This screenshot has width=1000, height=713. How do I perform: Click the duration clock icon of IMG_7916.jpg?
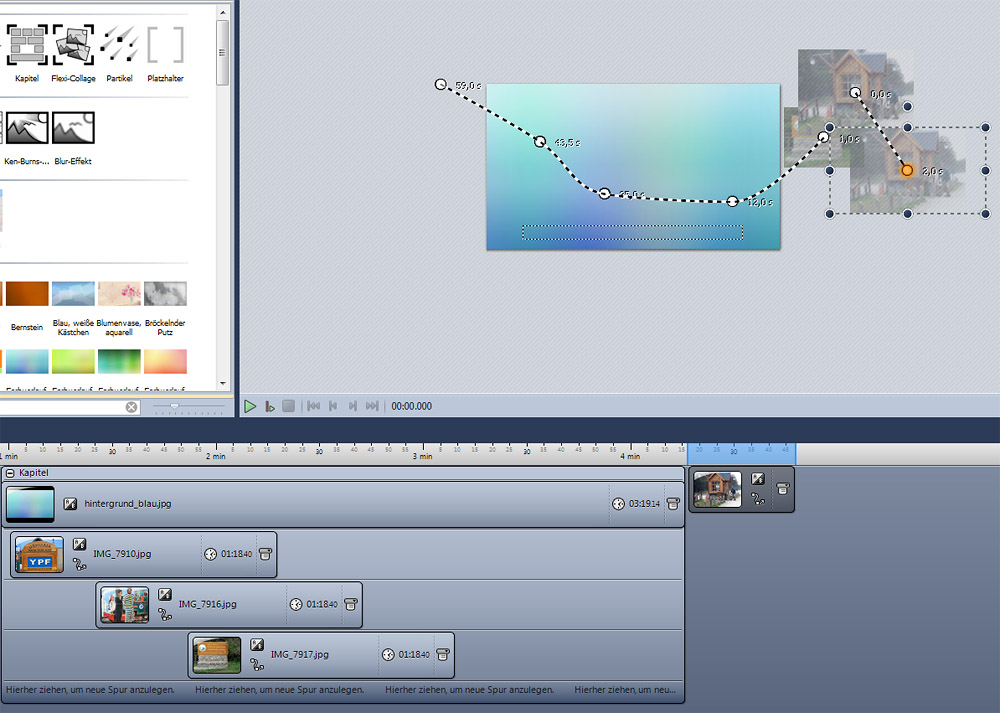[296, 604]
